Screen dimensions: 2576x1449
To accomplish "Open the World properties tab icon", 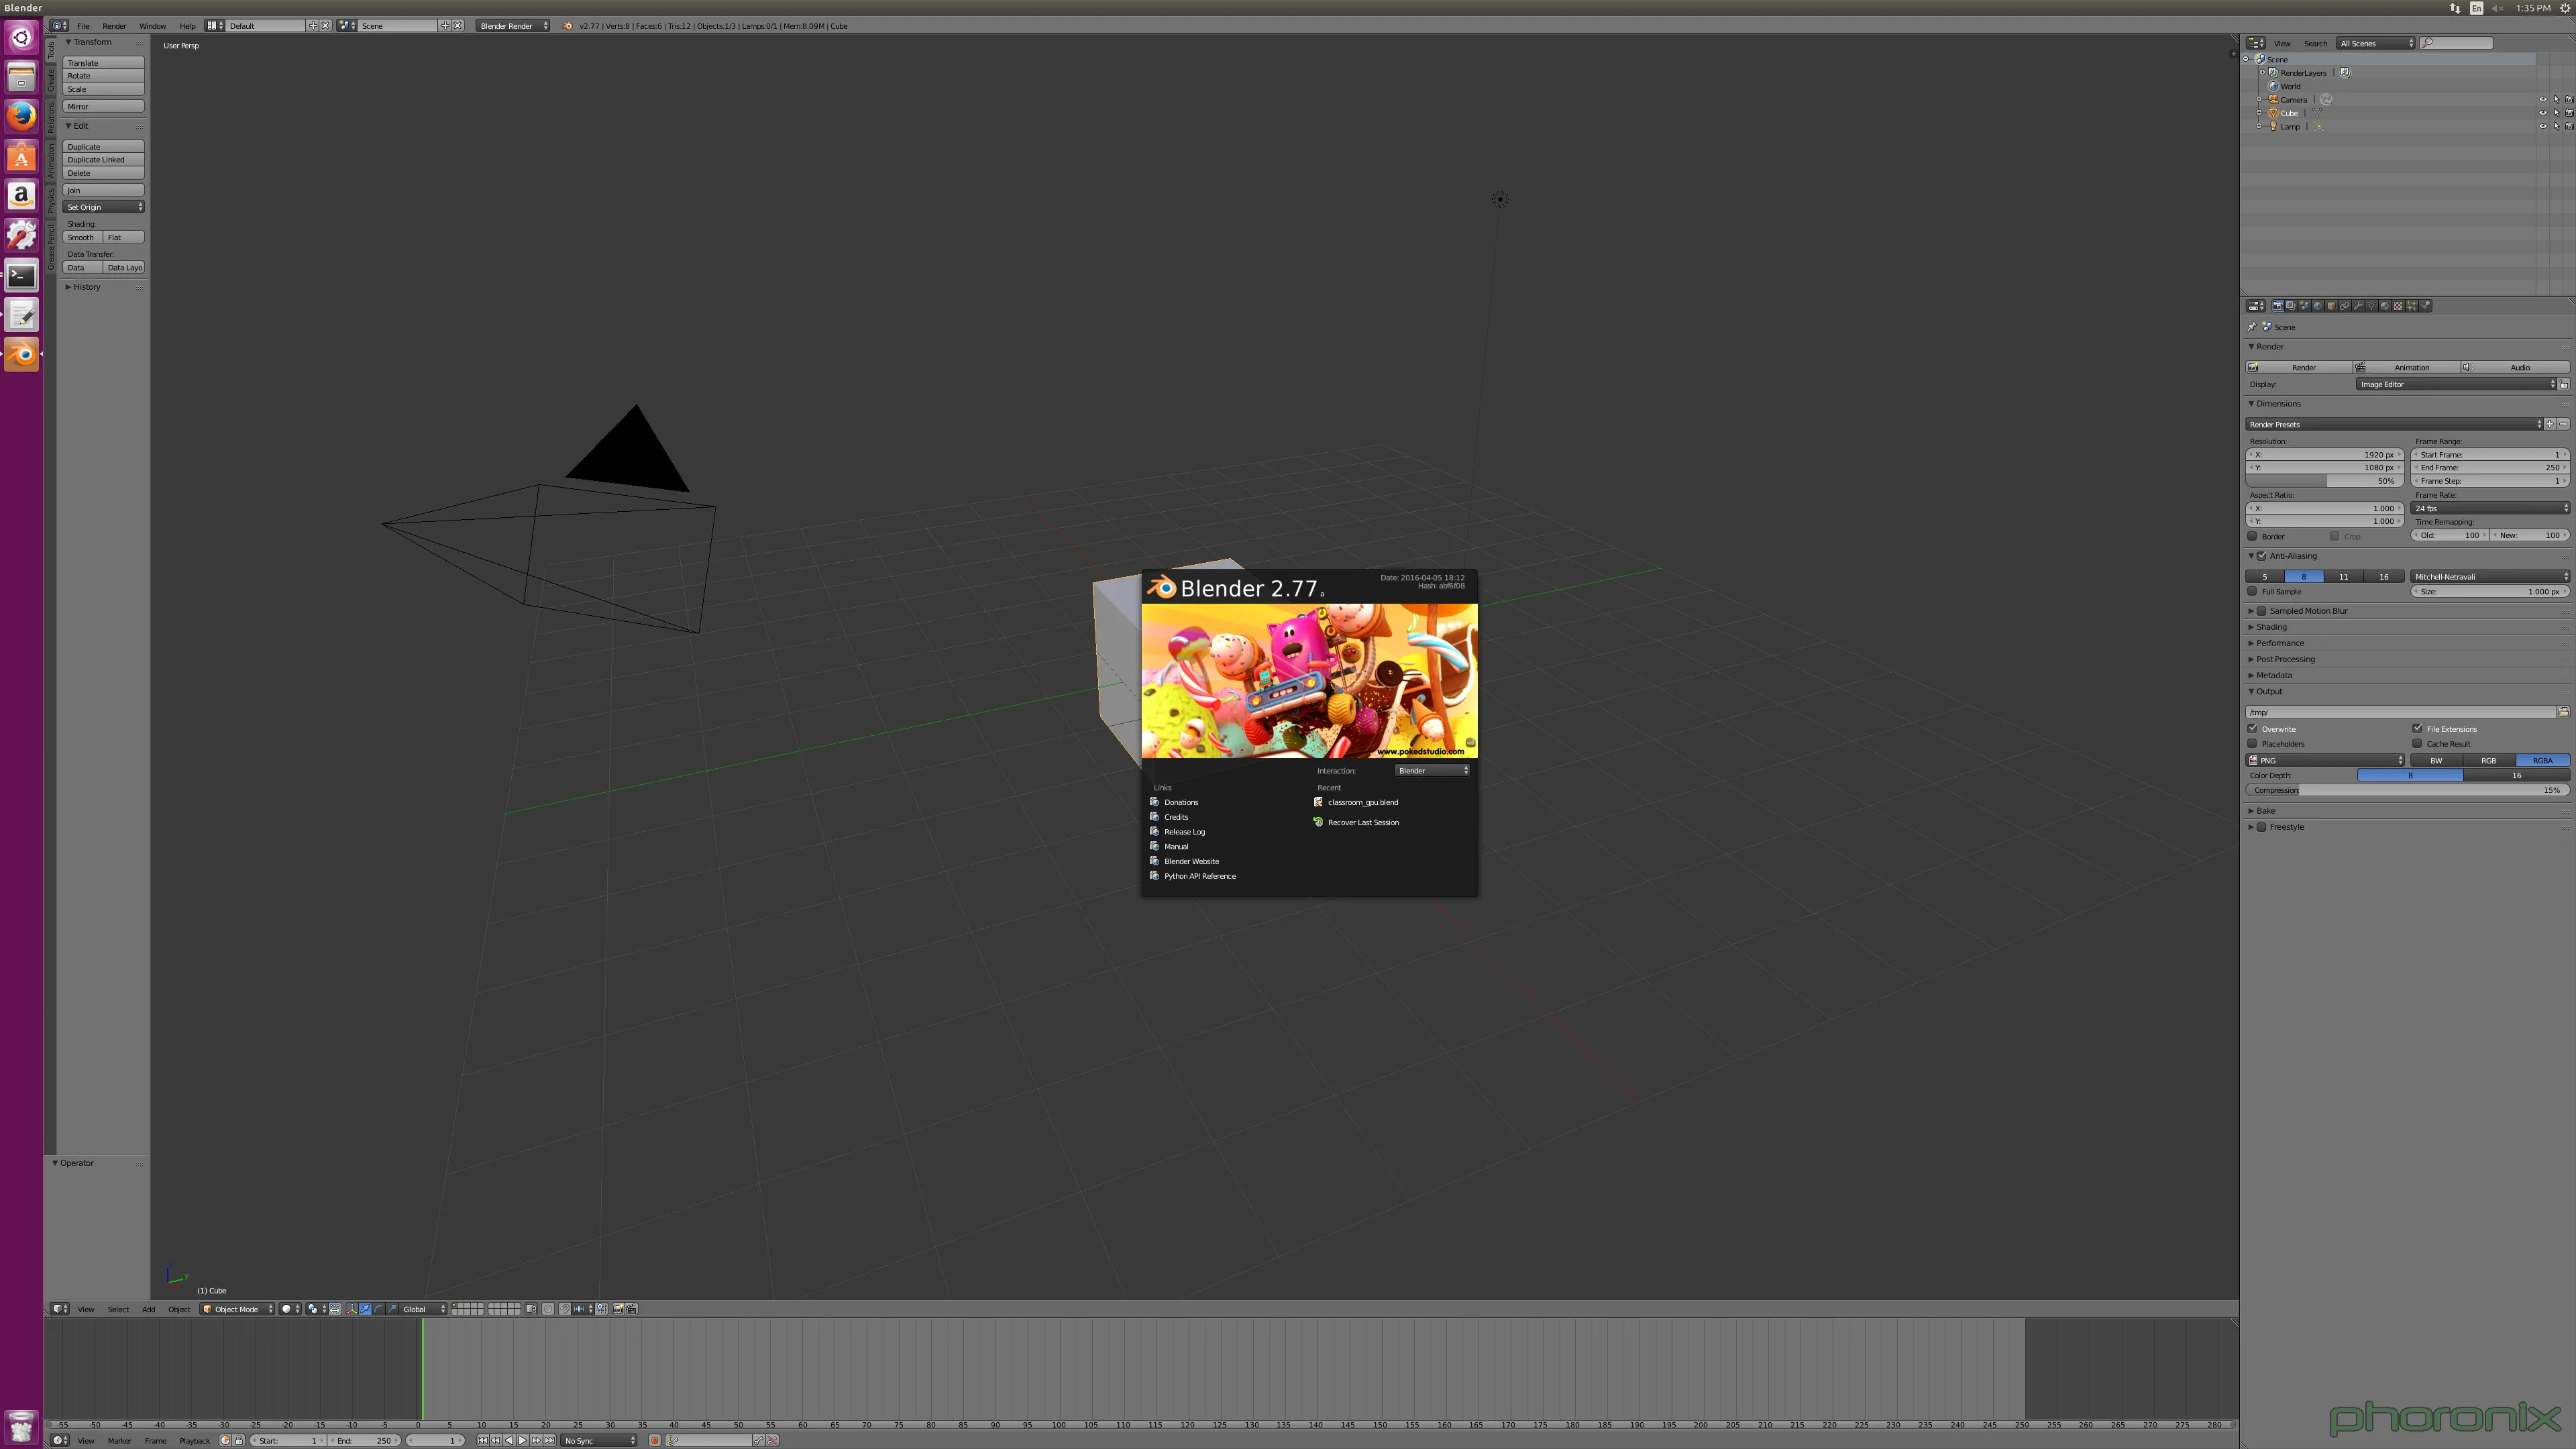I will [x=2318, y=306].
